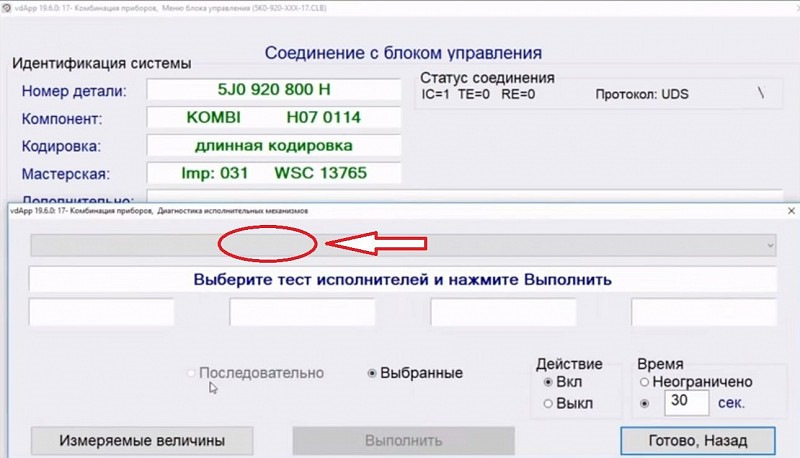The width and height of the screenshot is (800, 458).
Task: Click the Мастерская label
Action: coord(66,174)
